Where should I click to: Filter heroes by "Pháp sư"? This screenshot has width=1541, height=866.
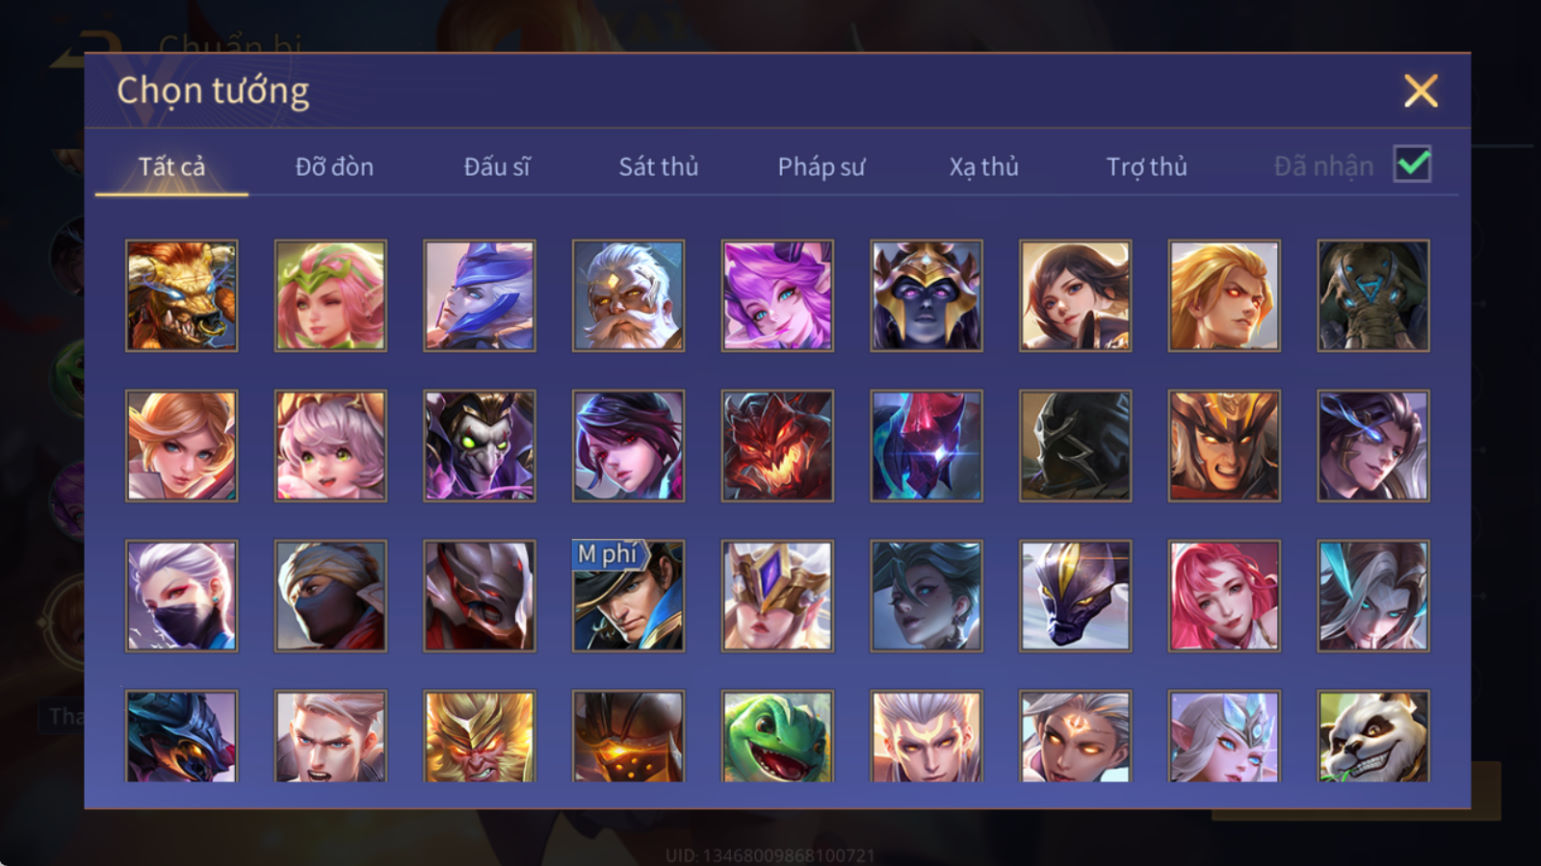pyautogui.click(x=821, y=167)
